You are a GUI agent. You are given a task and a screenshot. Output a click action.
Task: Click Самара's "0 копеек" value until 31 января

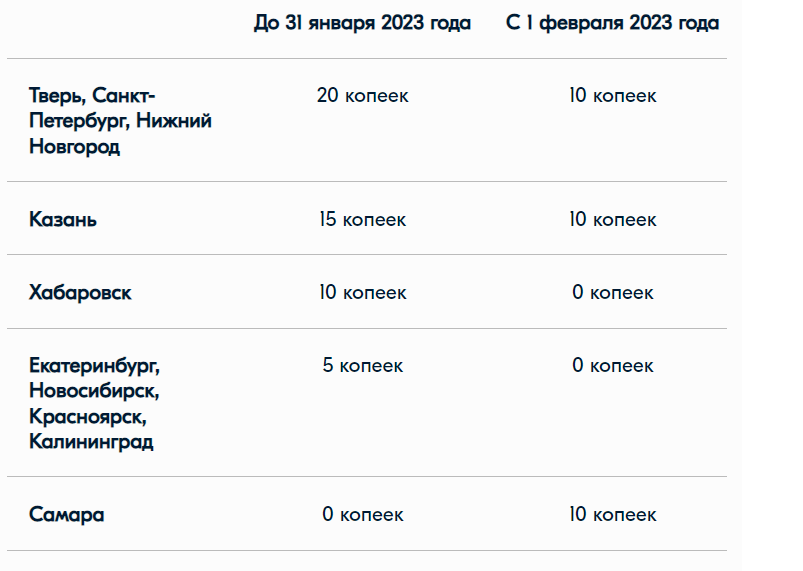pyautogui.click(x=362, y=515)
